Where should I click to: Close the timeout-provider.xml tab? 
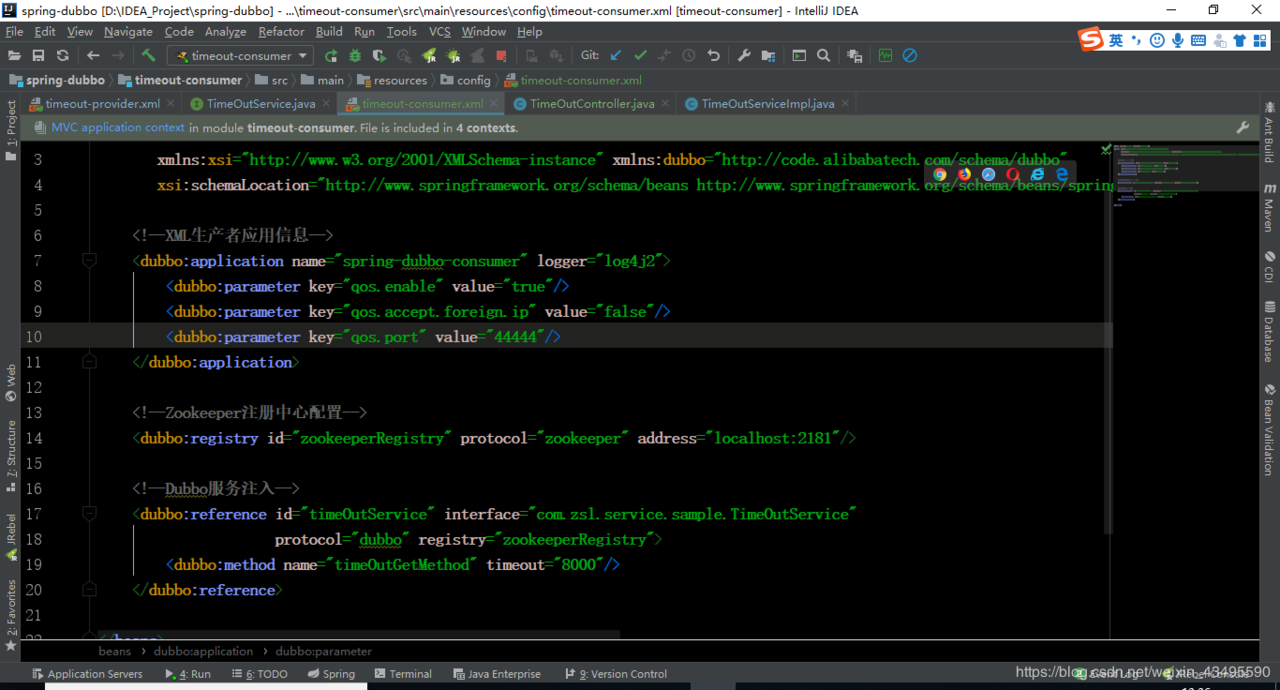(x=171, y=103)
